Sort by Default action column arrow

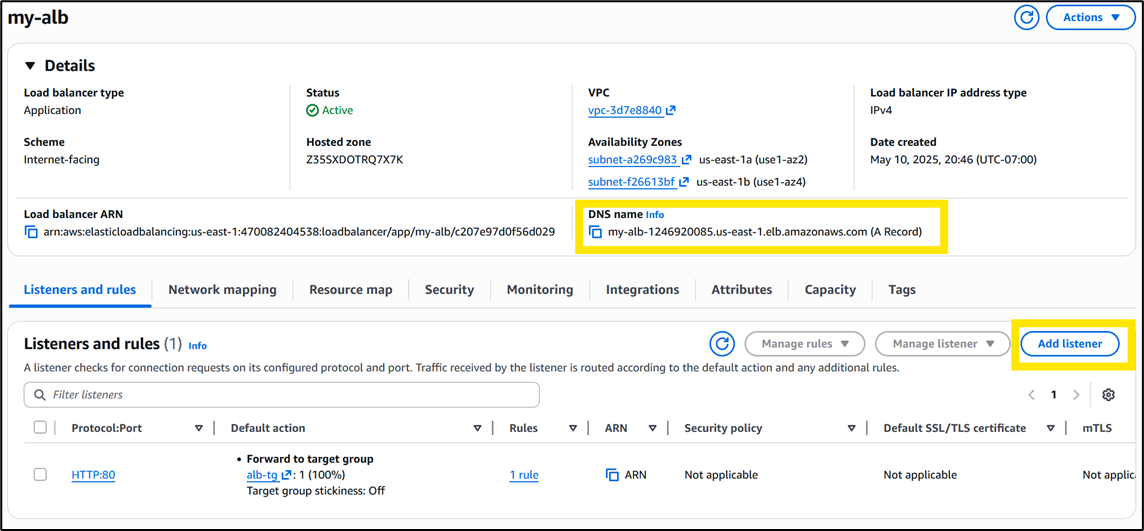point(478,429)
